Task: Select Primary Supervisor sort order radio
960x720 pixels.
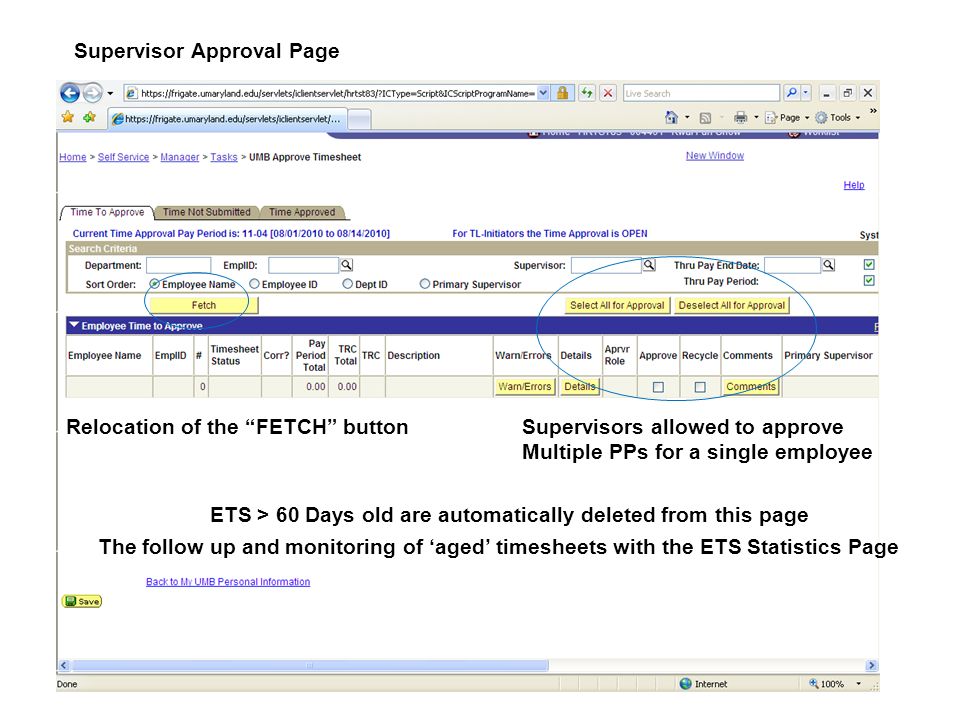Action: point(425,284)
